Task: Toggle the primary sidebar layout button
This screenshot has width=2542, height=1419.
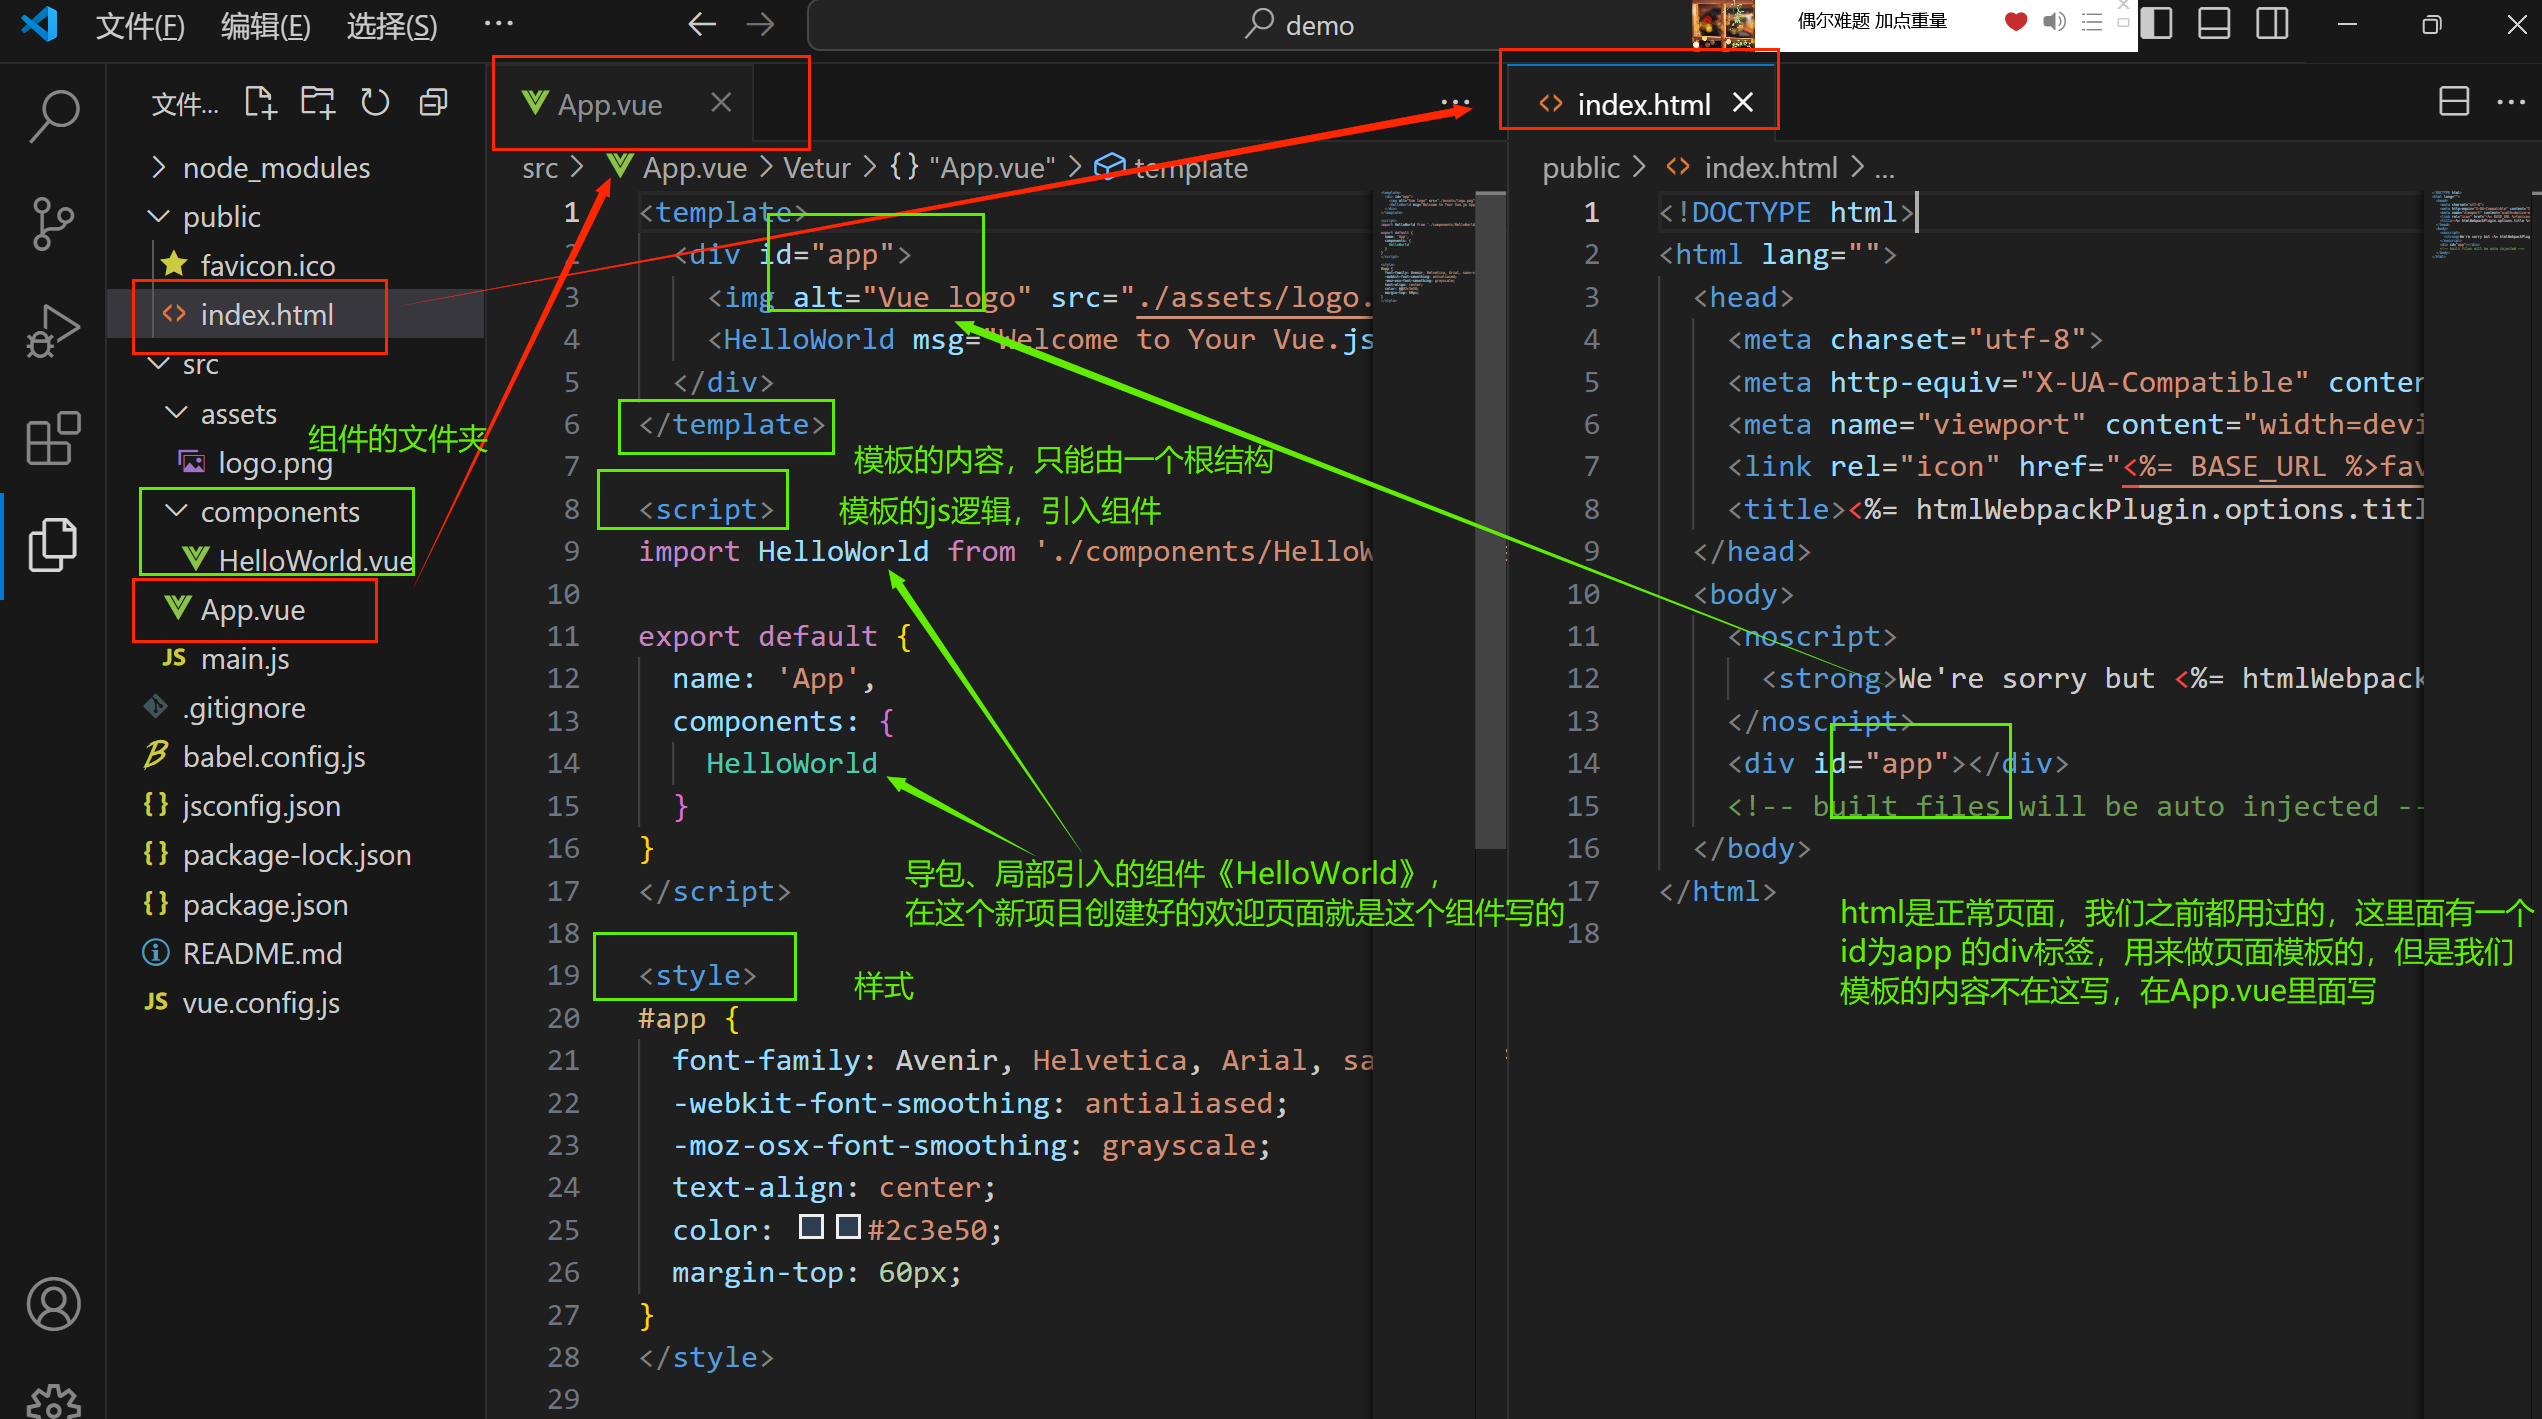Action: click(2157, 24)
